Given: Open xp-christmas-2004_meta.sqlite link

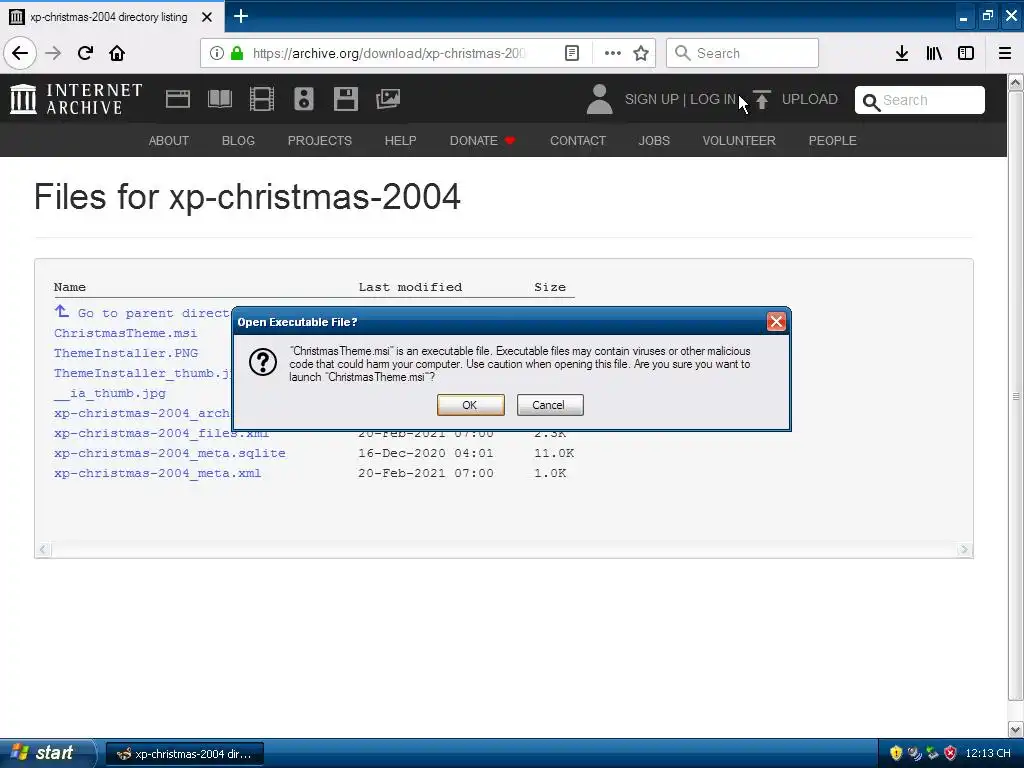Looking at the screenshot, I should (170, 453).
